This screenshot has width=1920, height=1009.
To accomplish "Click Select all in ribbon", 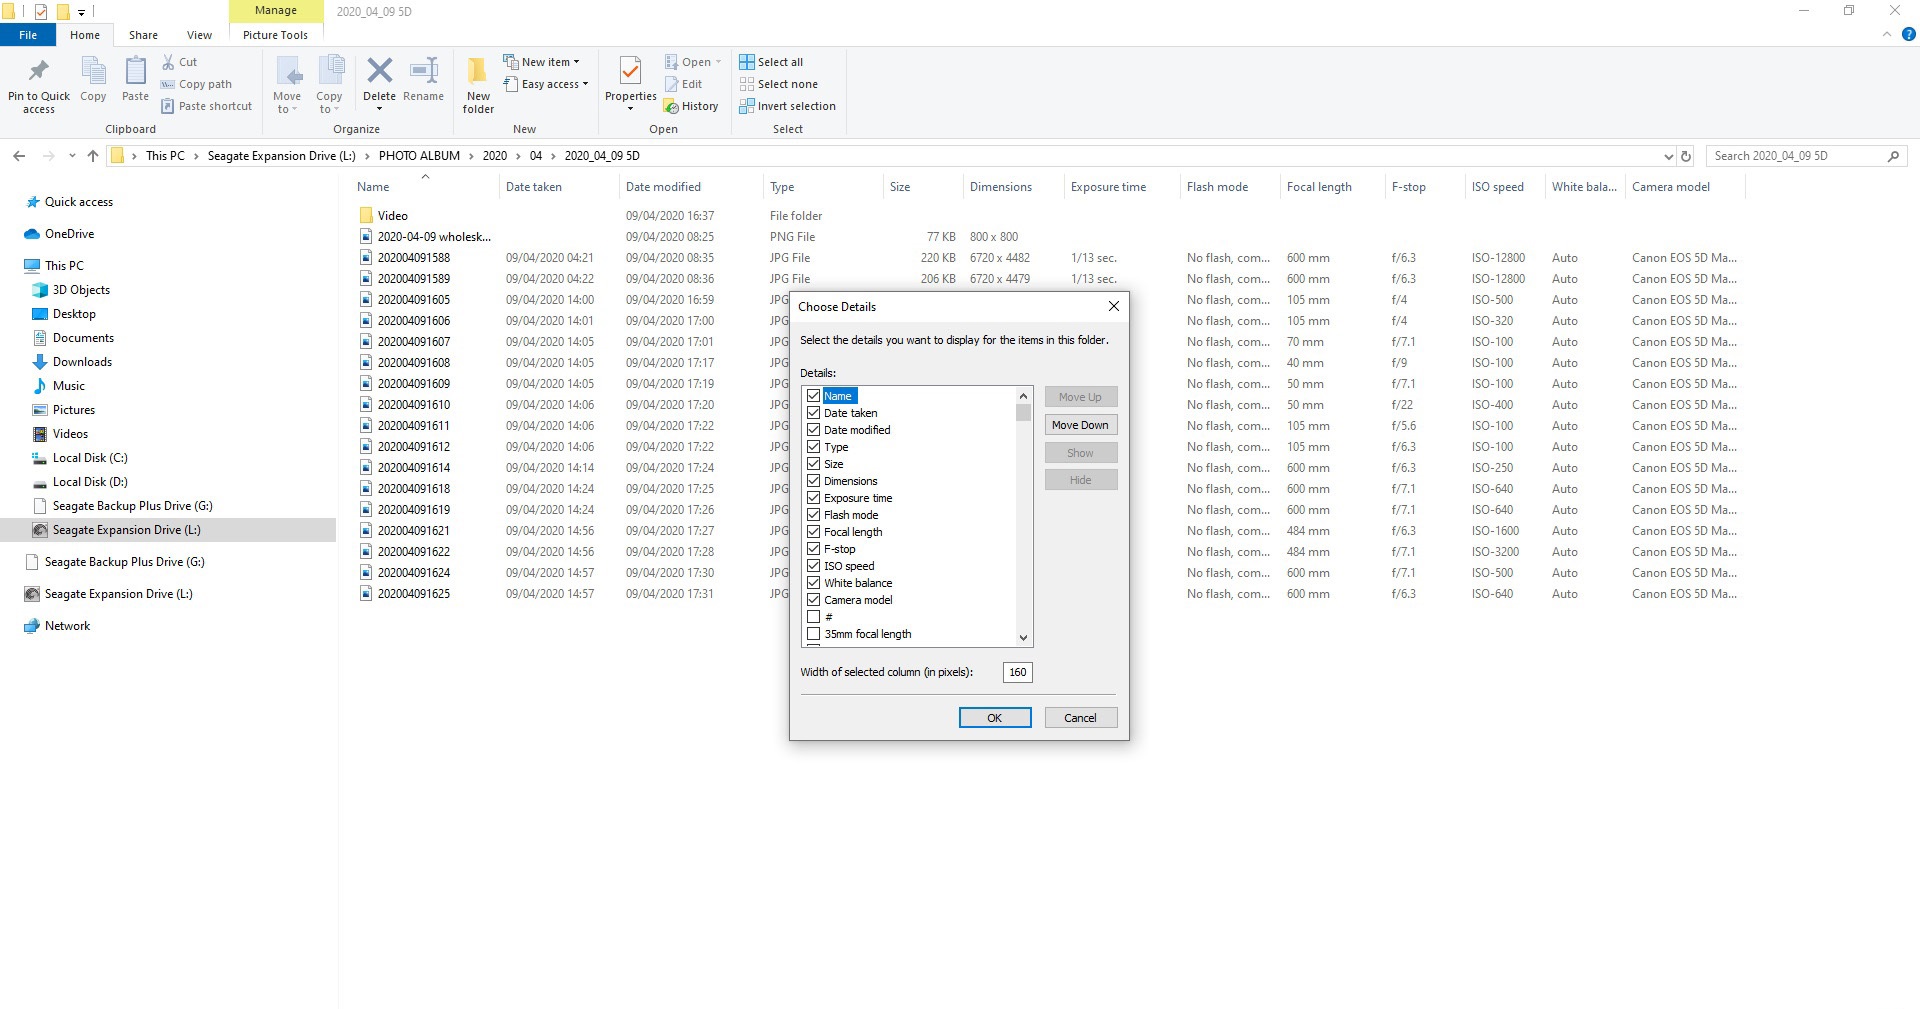I will point(771,62).
